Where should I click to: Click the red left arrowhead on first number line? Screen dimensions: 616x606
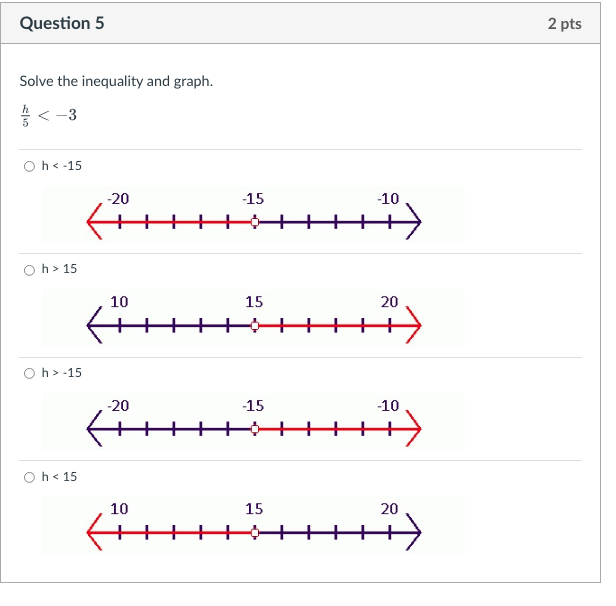click(94, 222)
